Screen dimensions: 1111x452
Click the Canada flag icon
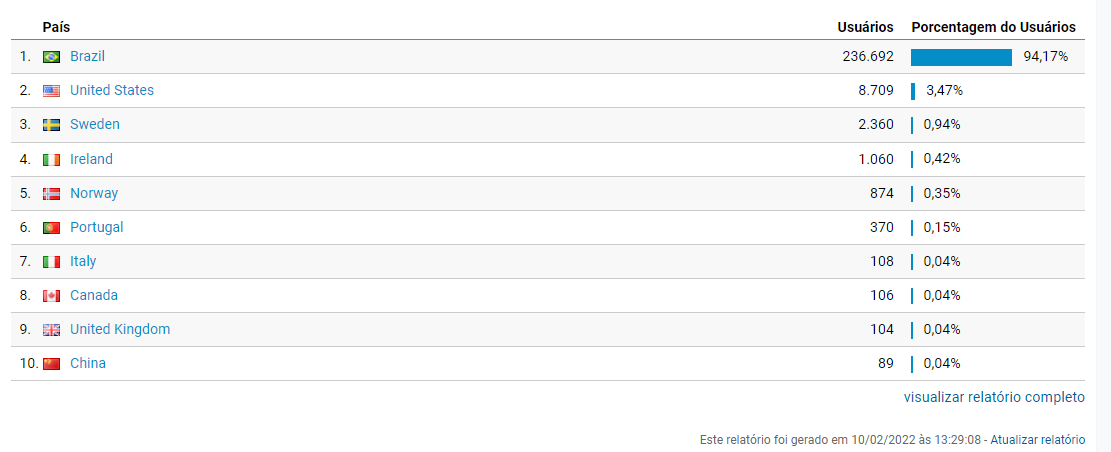(x=51, y=295)
